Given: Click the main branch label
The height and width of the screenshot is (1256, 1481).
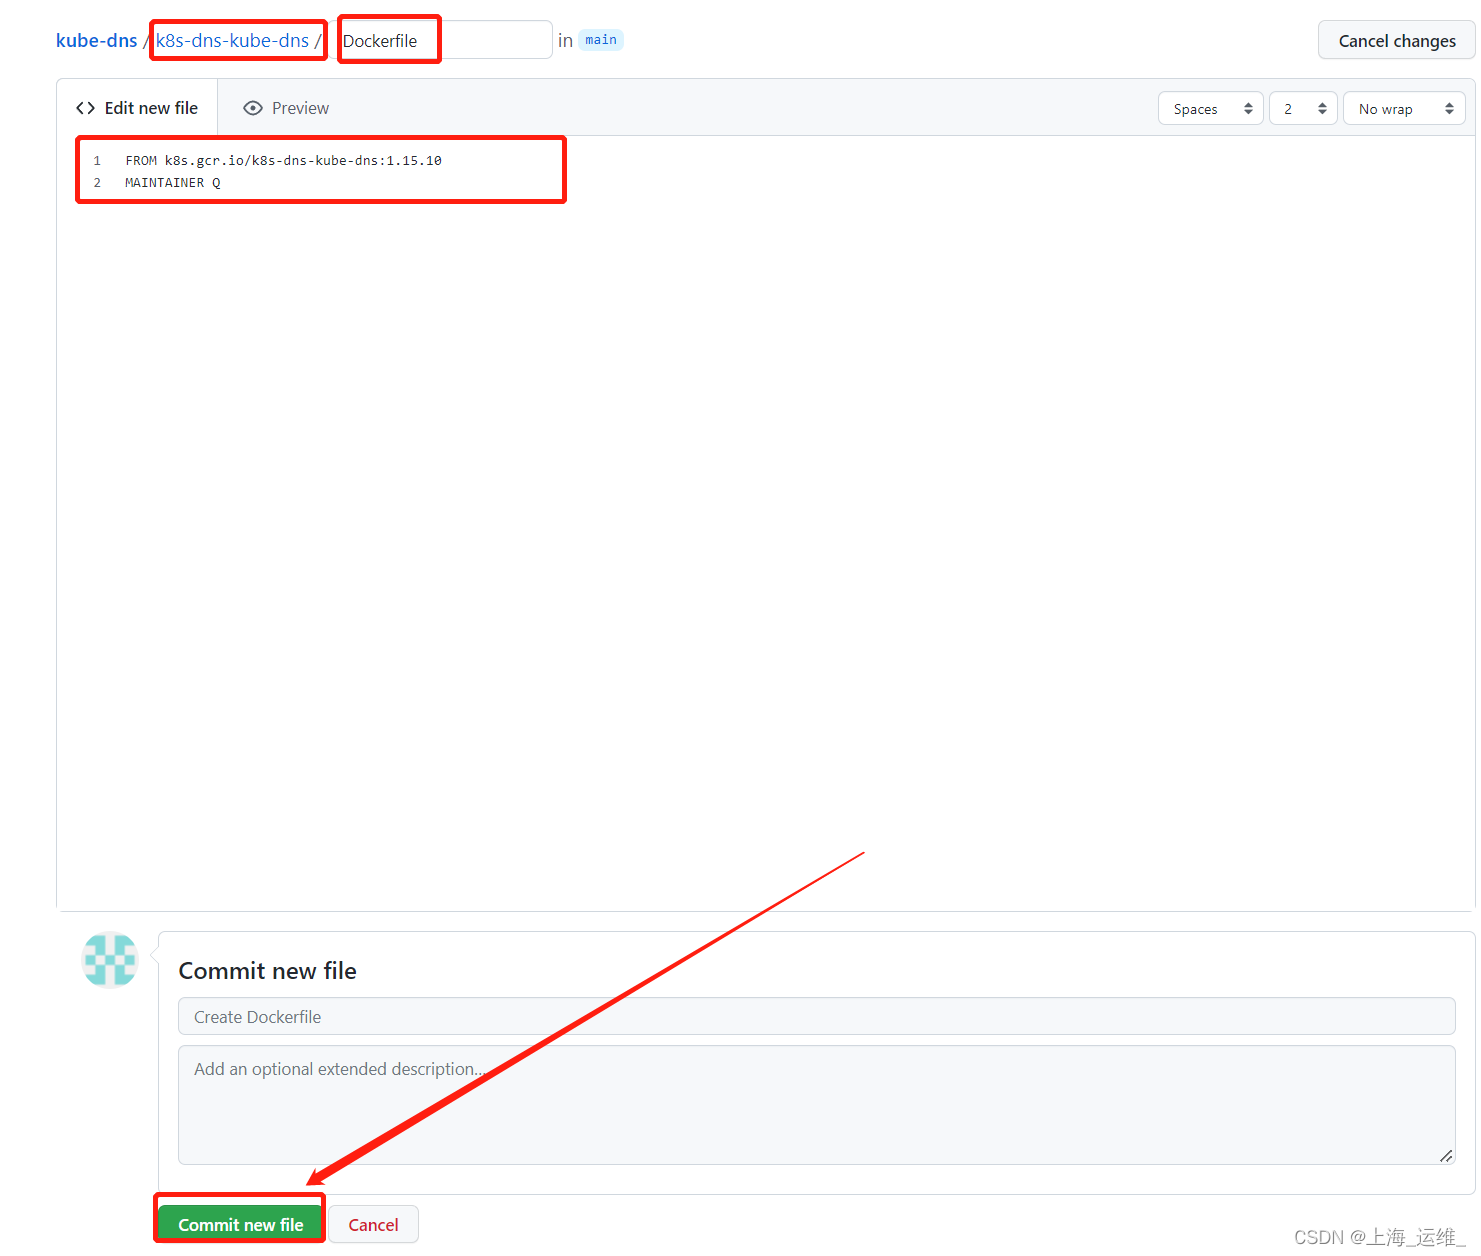Looking at the screenshot, I should (600, 40).
